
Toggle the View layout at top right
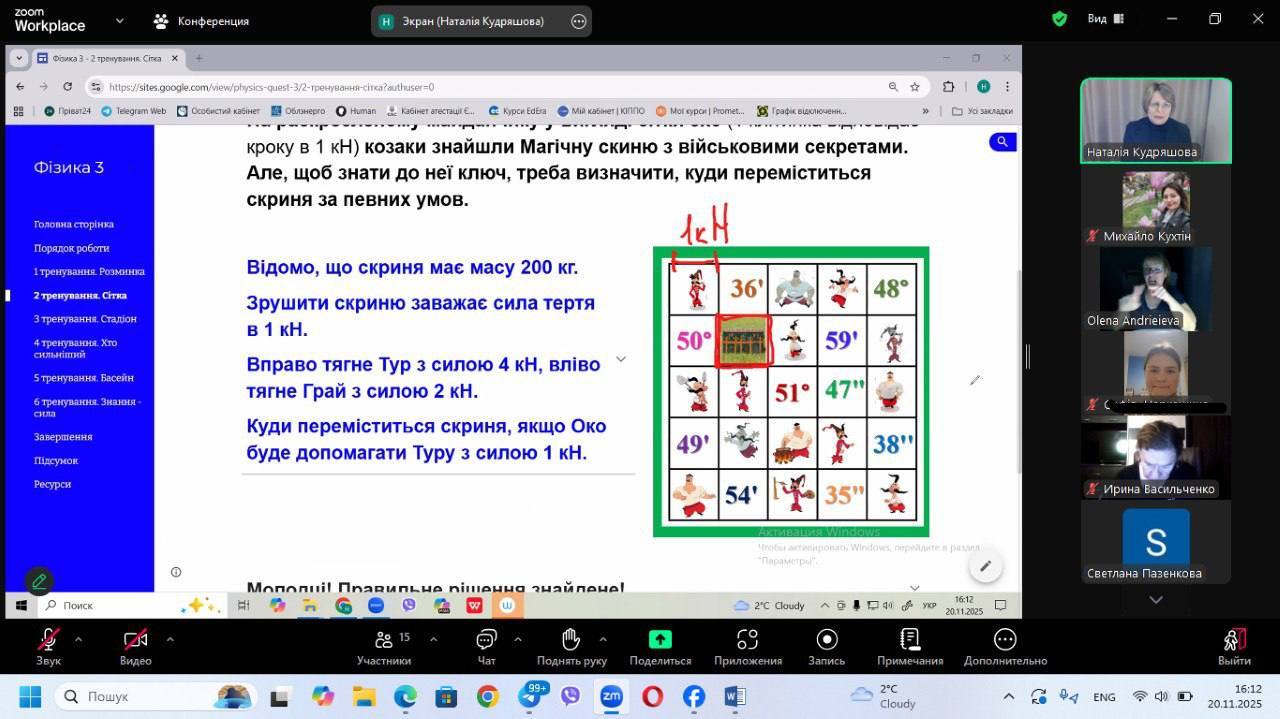point(1106,19)
